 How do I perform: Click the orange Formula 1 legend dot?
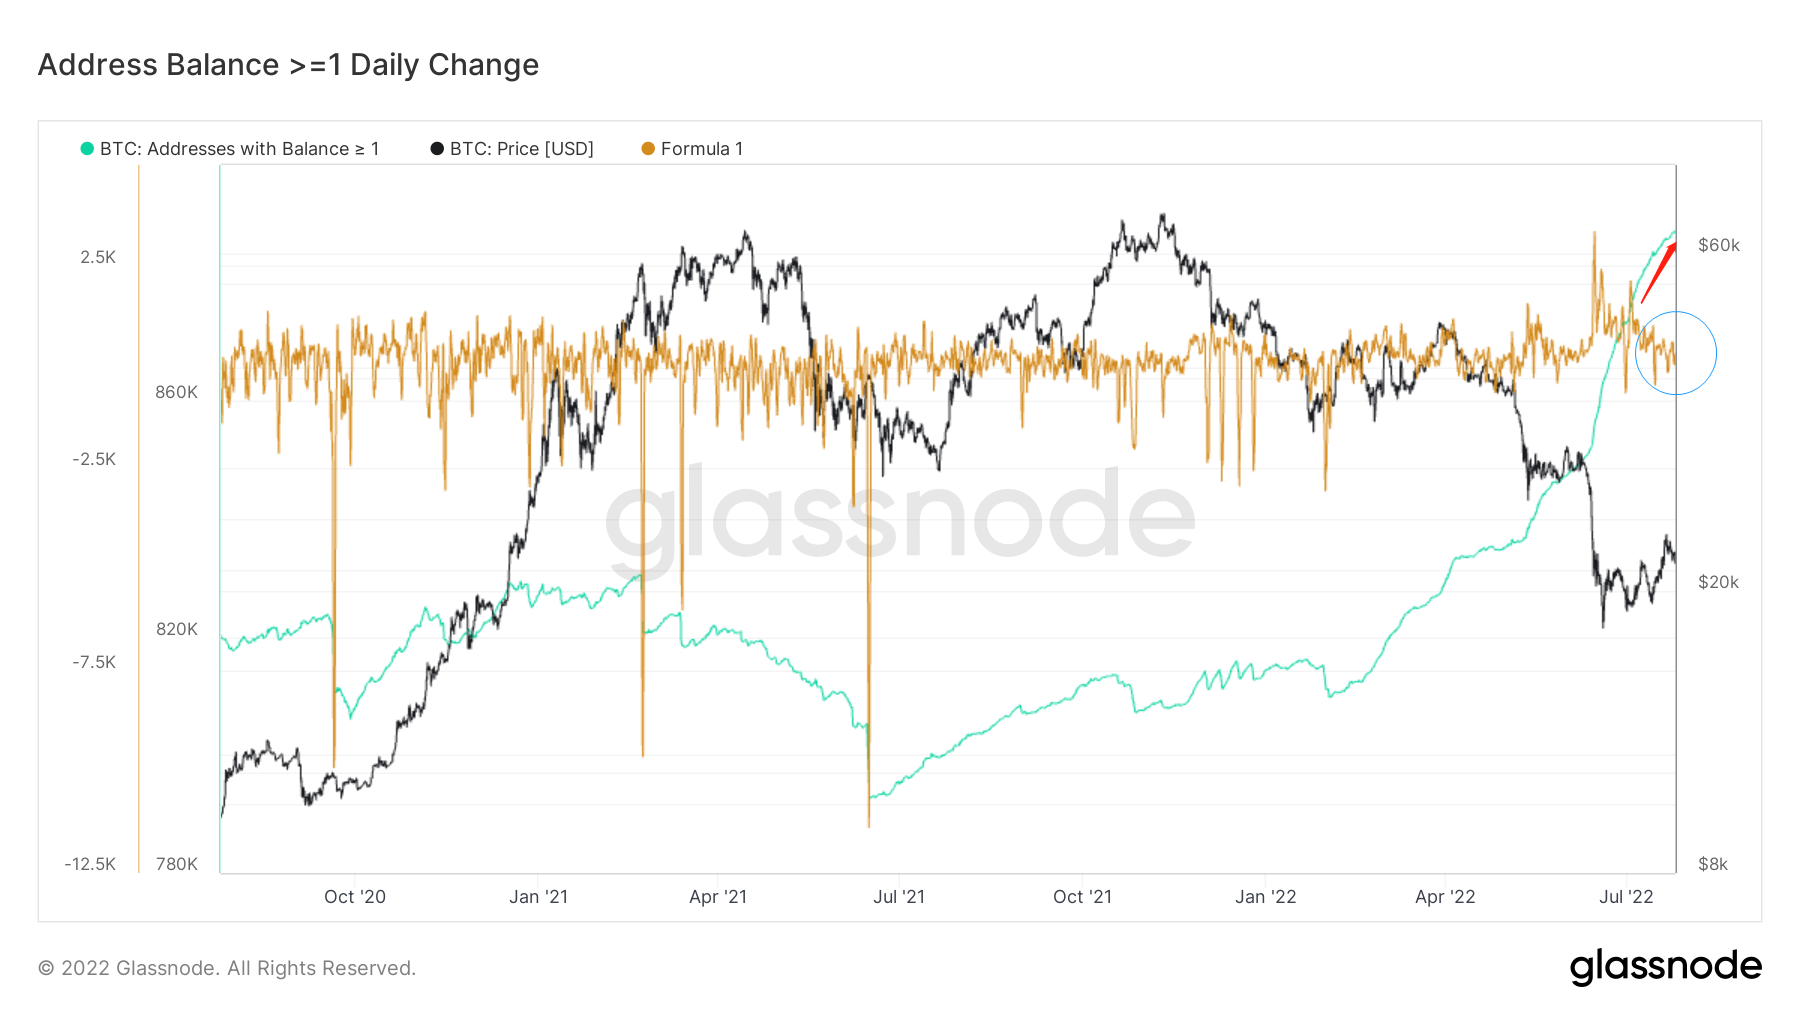pyautogui.click(x=648, y=149)
